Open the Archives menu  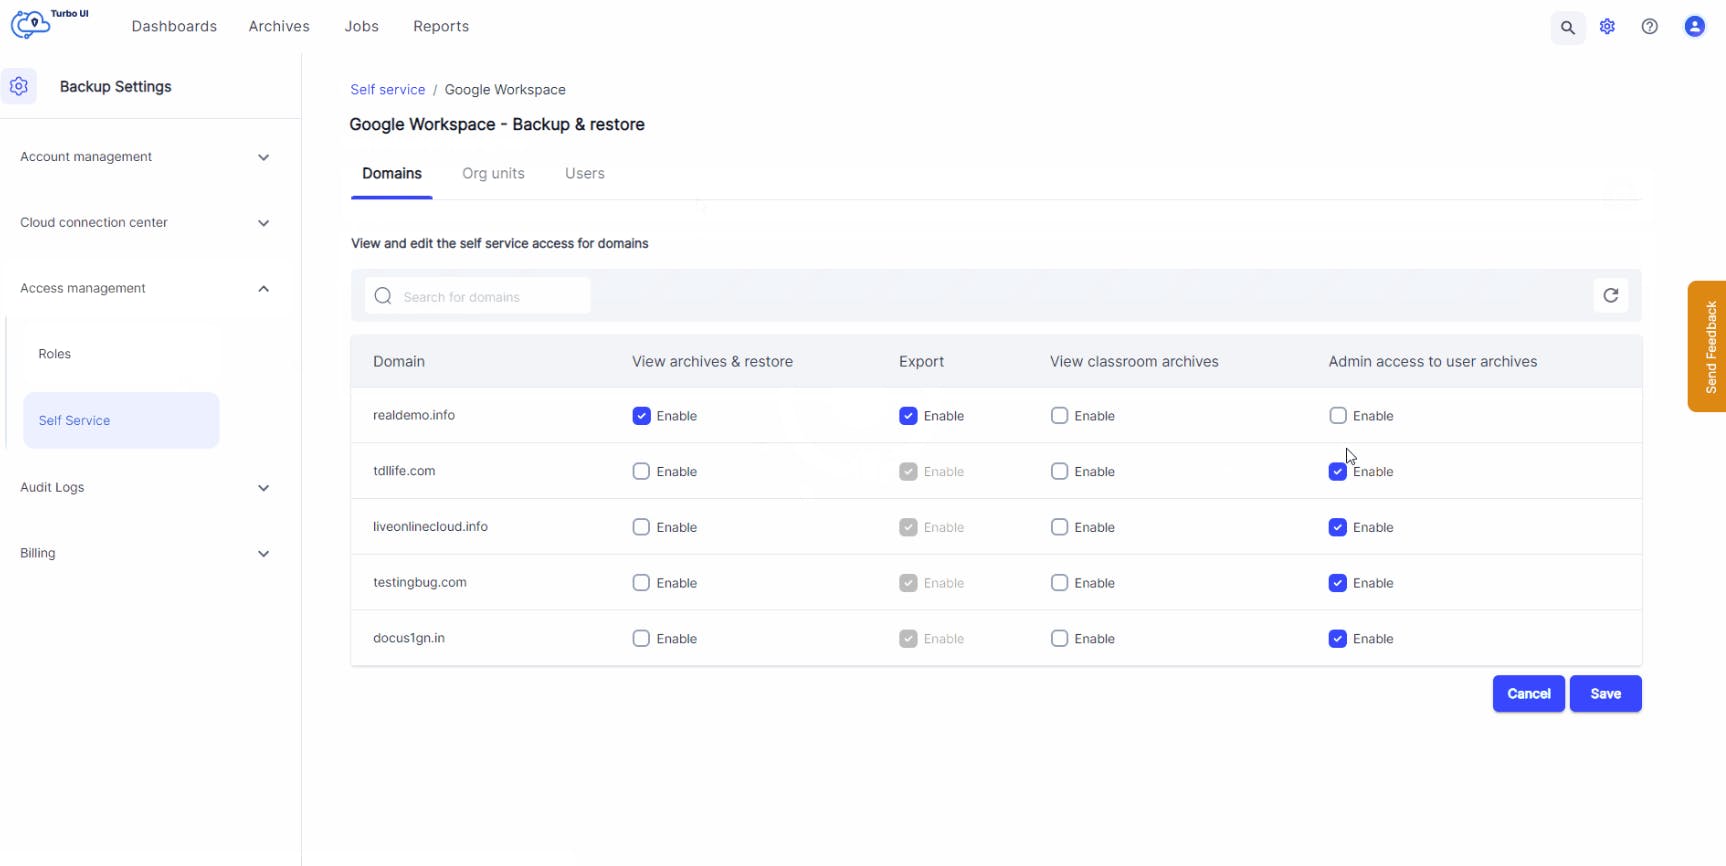[279, 26]
